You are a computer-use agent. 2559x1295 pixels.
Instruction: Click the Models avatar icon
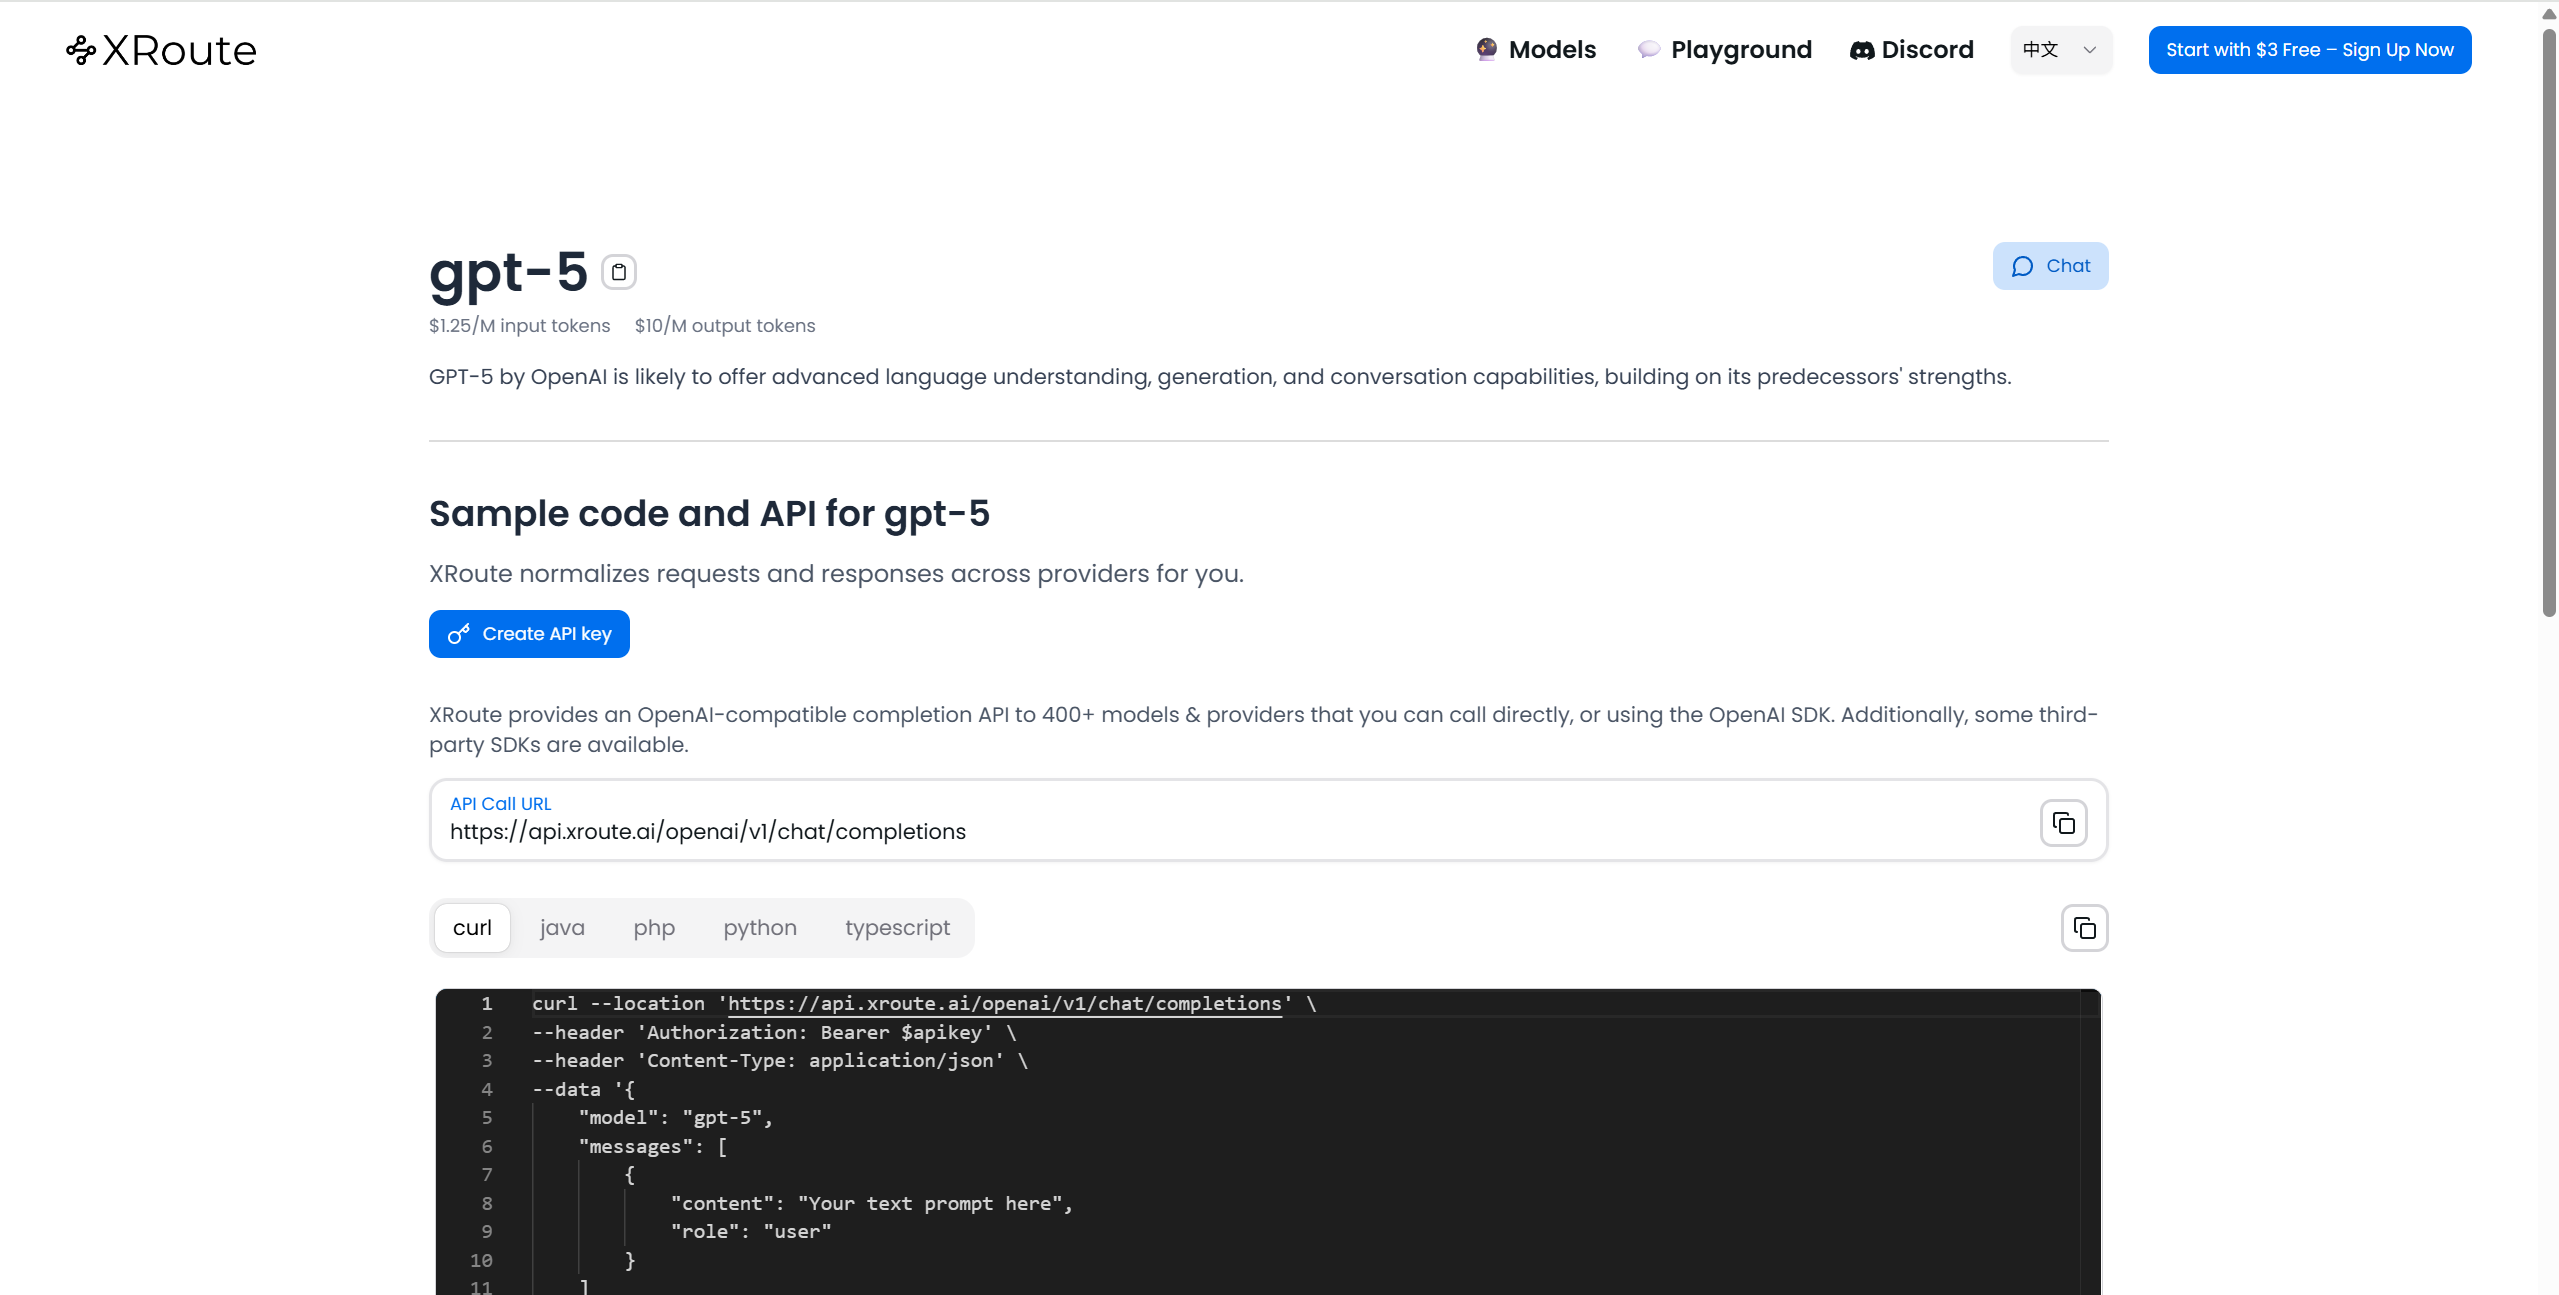(x=1487, y=49)
